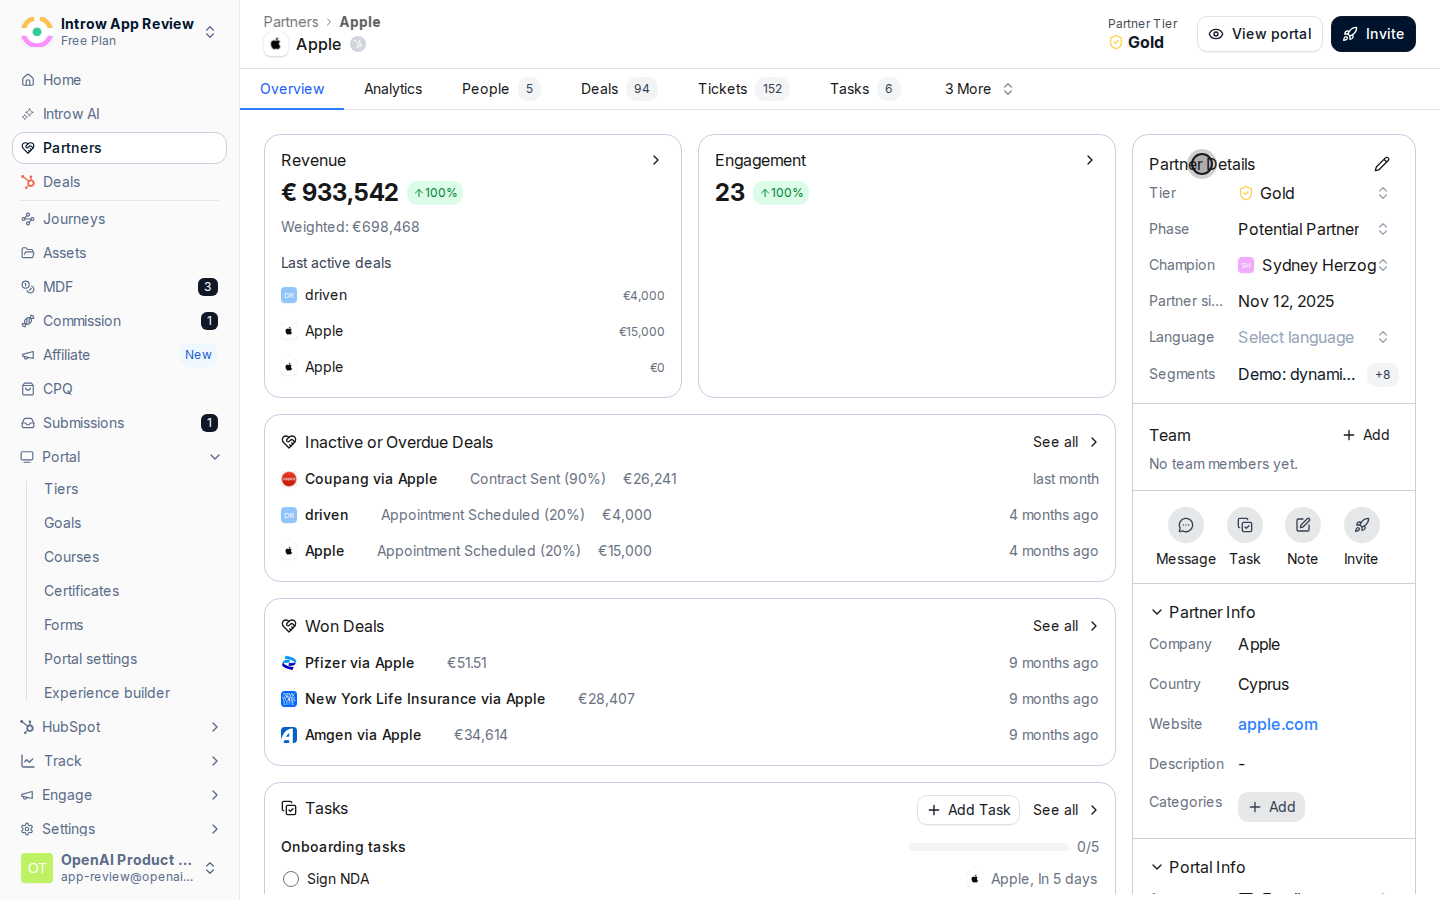This screenshot has height=900, width=1440.
Task: Open the Tier Gold dropdown
Action: pyautogui.click(x=1314, y=193)
